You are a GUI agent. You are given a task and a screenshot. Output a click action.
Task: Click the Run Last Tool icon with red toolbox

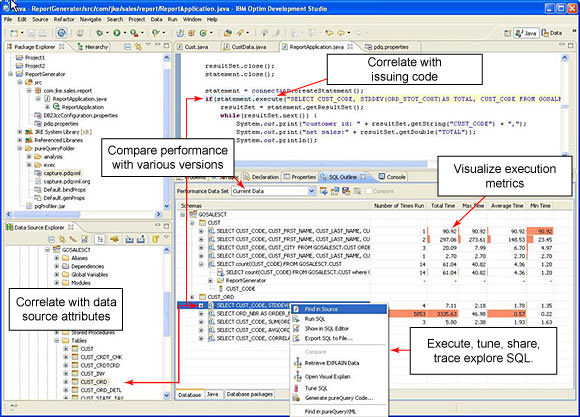pos(134,33)
